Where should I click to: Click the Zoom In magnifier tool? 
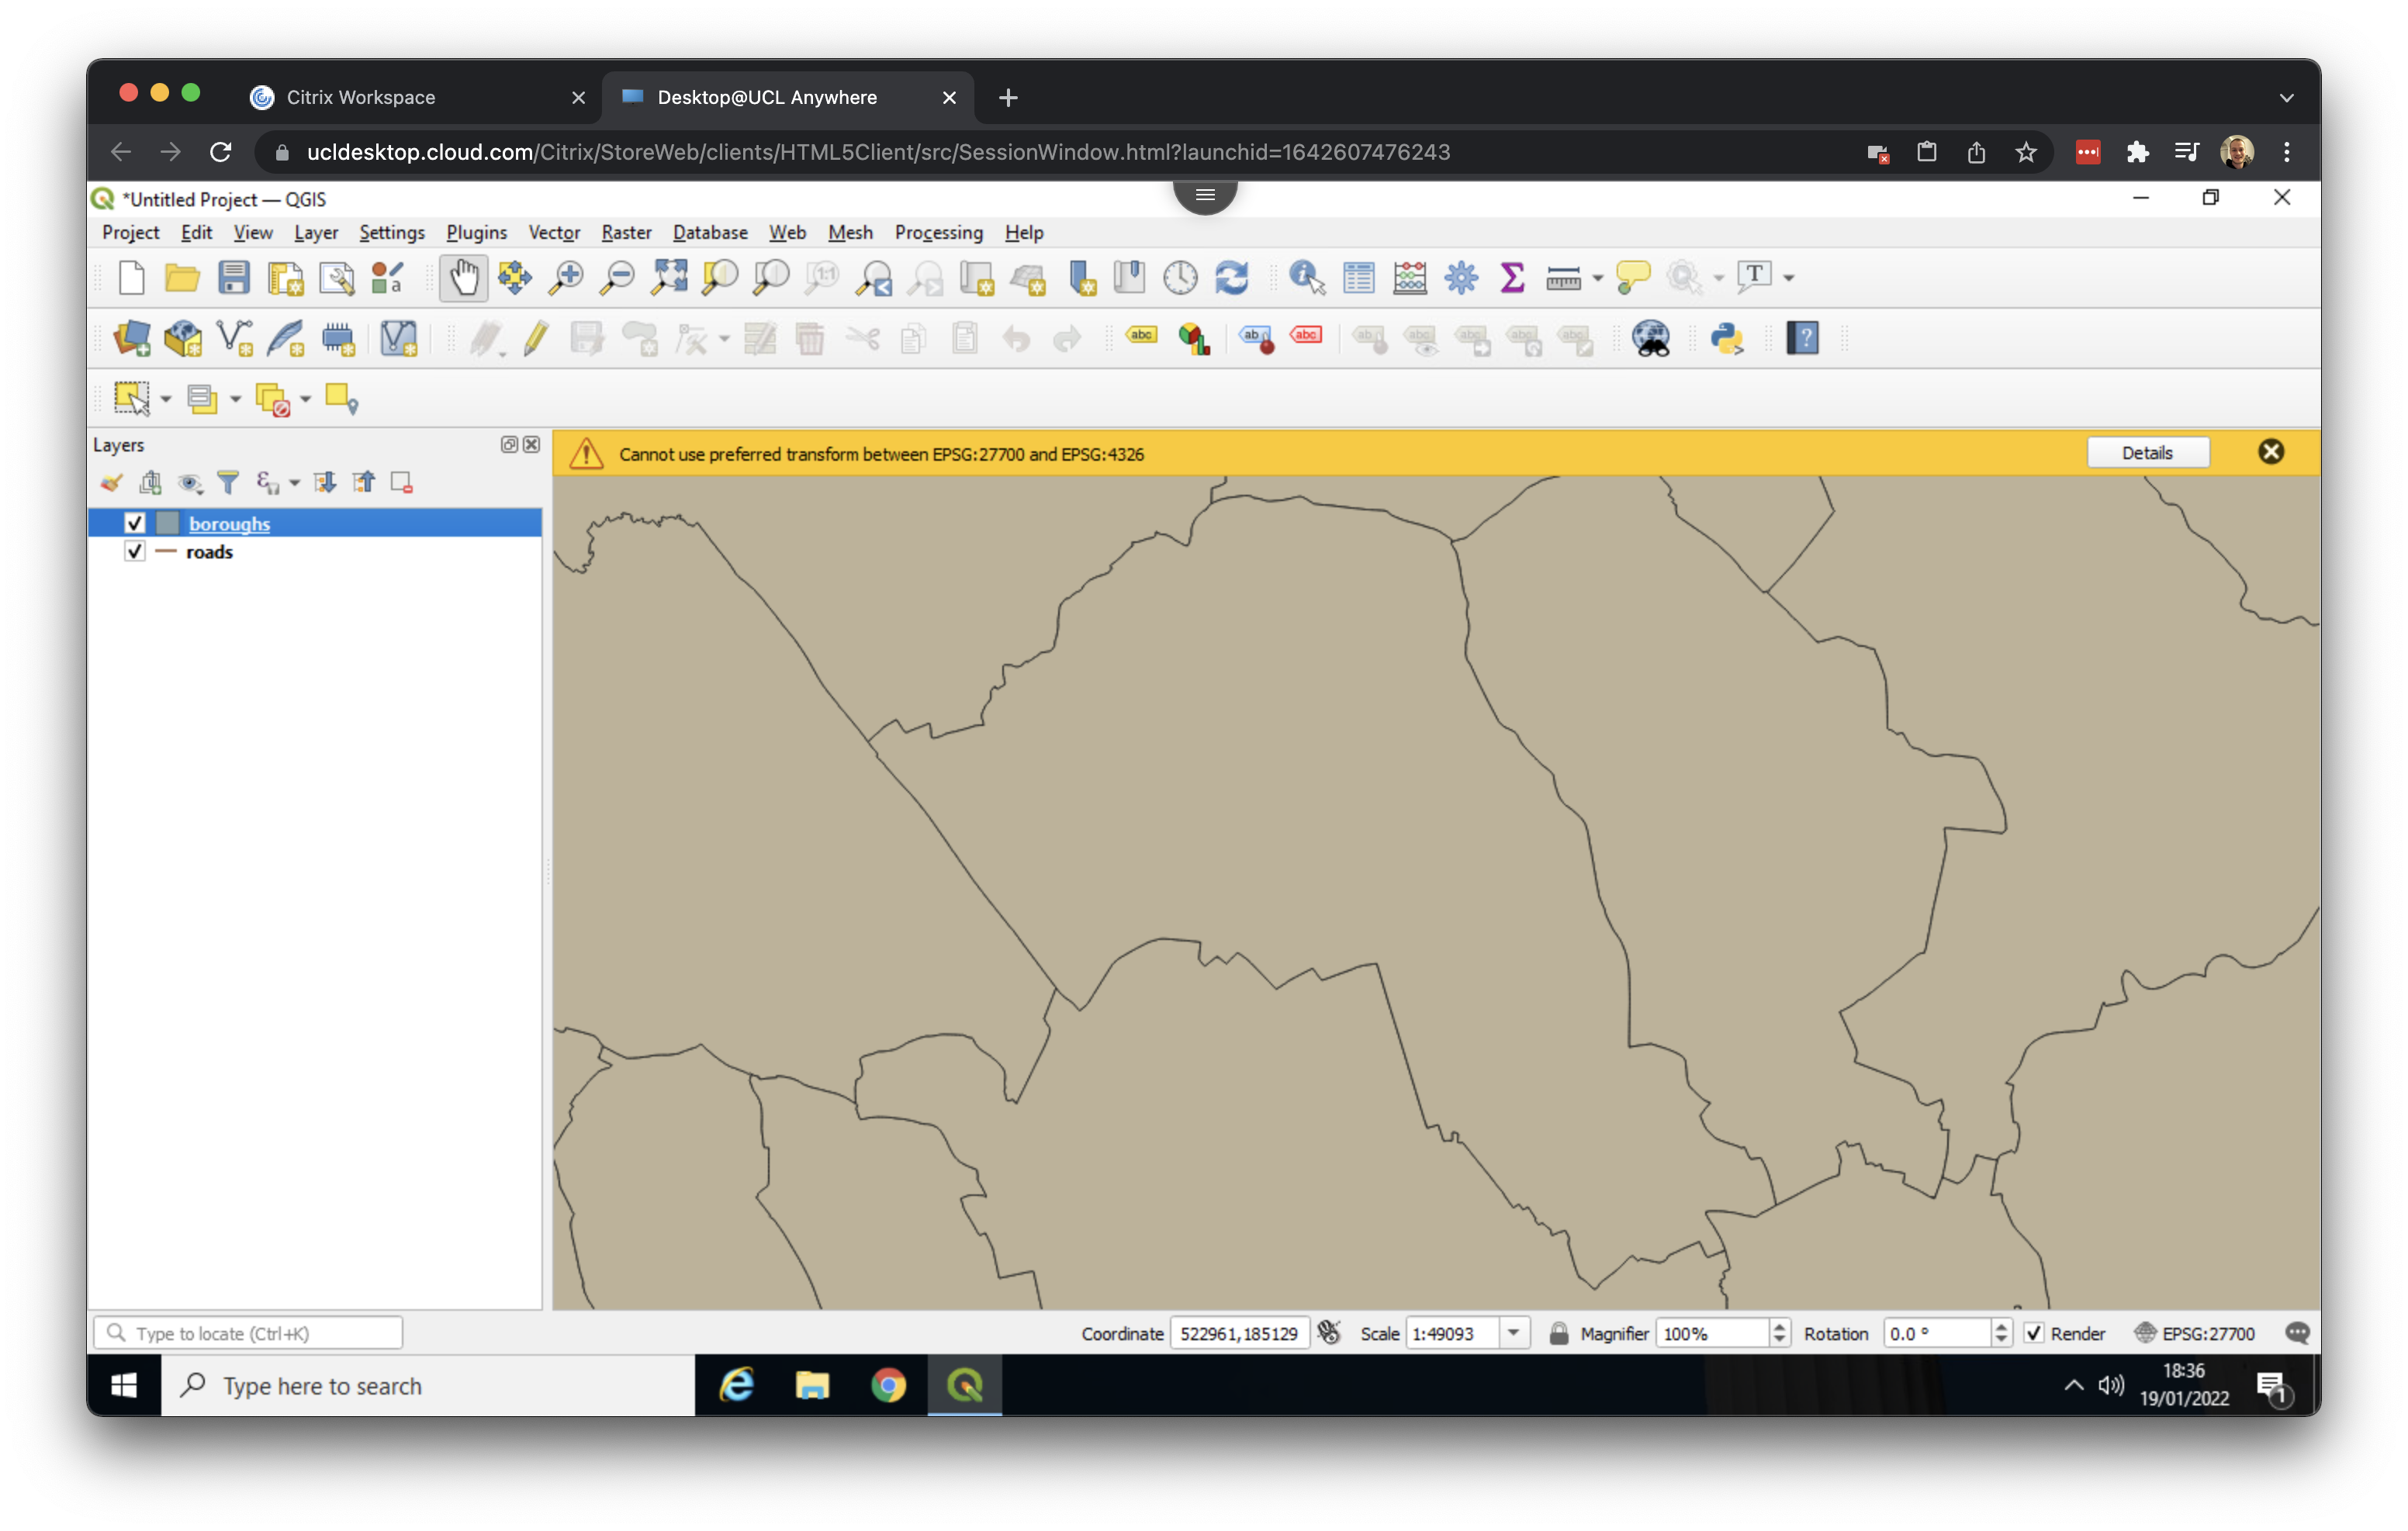(x=566, y=277)
